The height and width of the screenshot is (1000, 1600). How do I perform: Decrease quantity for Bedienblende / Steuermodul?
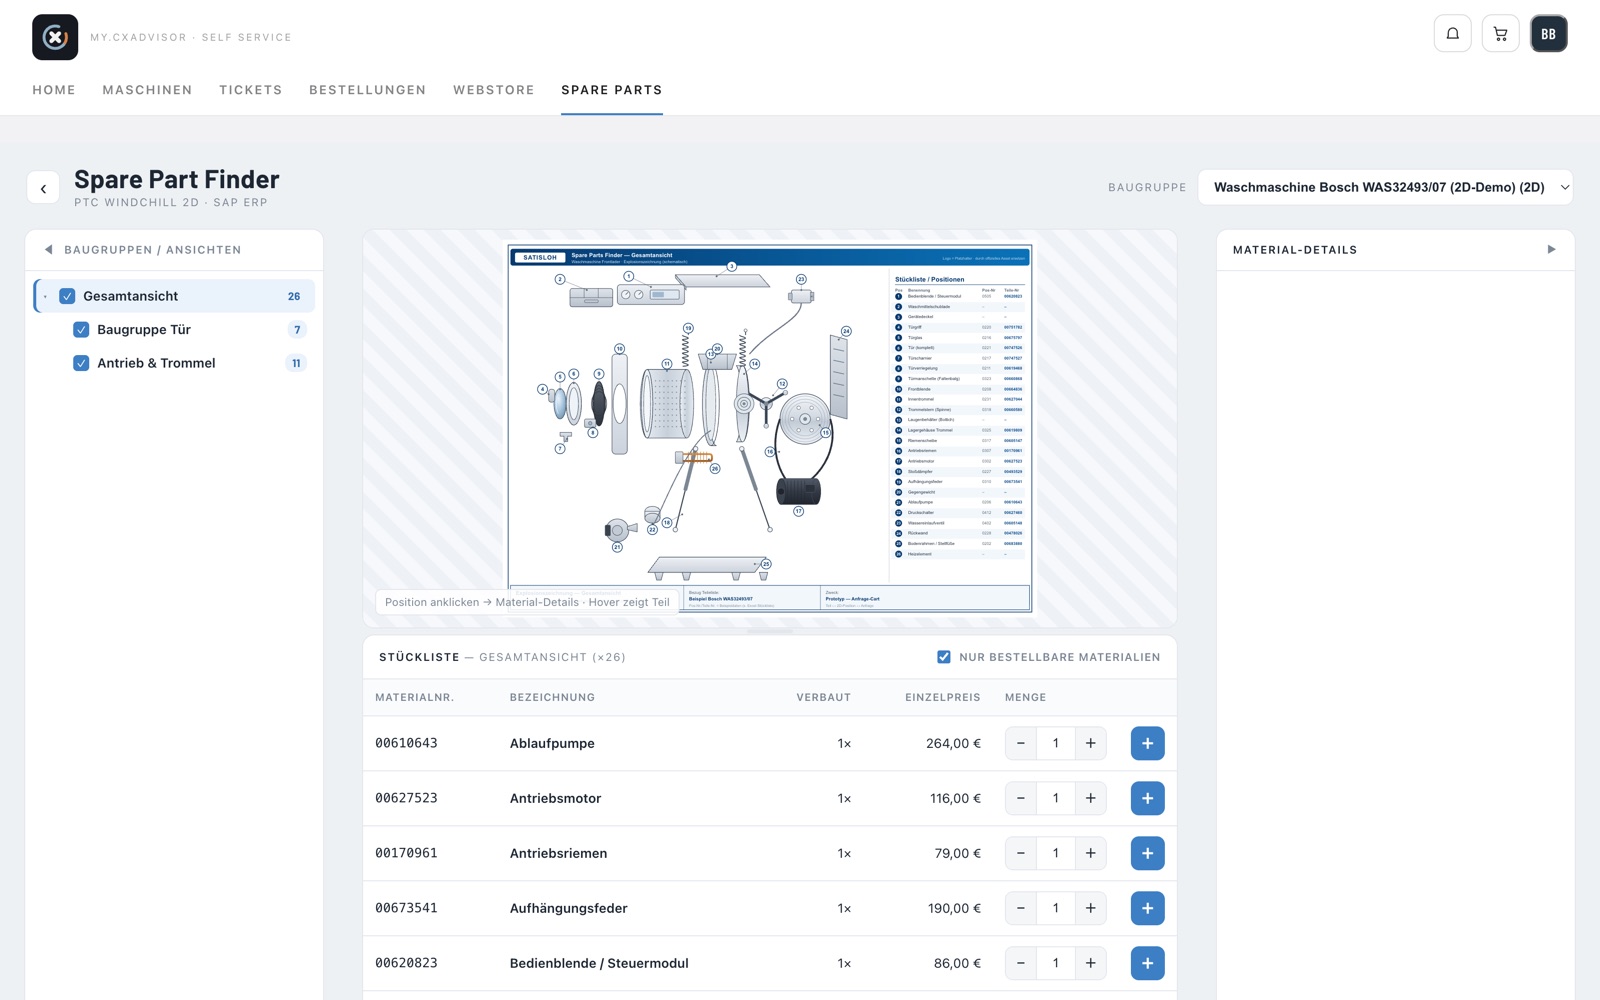[1021, 963]
